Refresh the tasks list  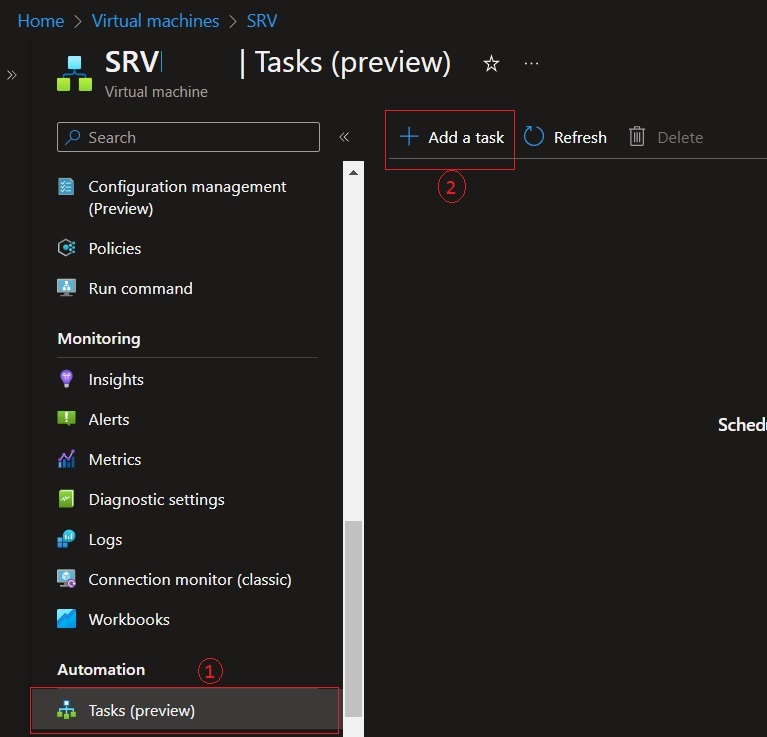[x=566, y=138]
